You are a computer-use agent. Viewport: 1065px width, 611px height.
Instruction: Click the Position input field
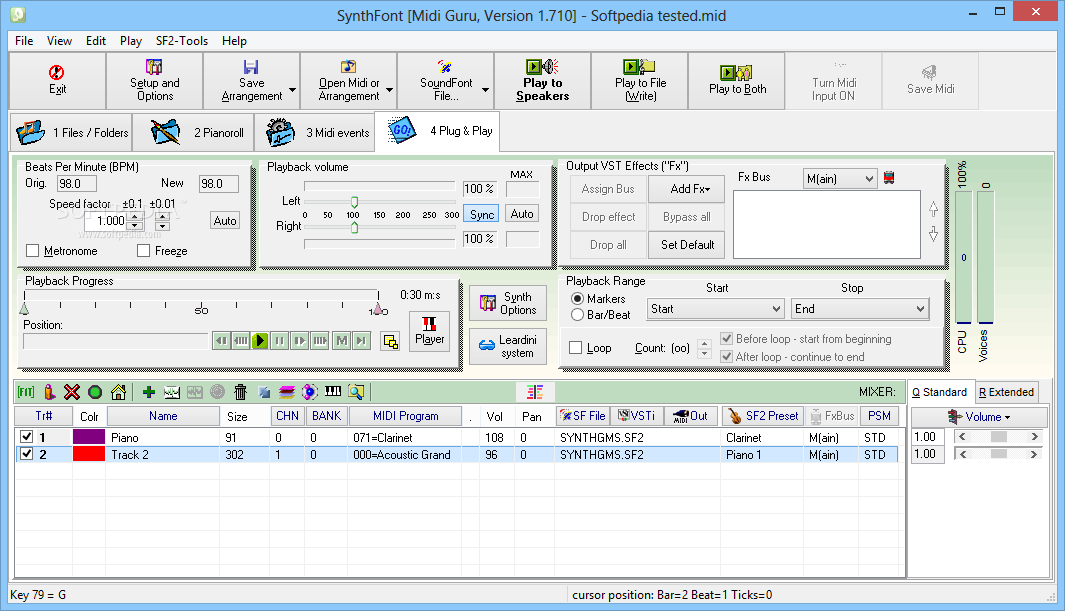[115, 341]
